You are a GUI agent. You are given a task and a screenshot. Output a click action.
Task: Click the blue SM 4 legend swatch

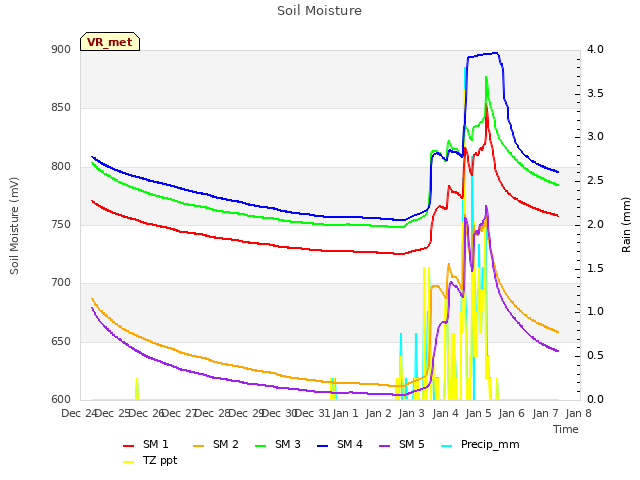(323, 446)
